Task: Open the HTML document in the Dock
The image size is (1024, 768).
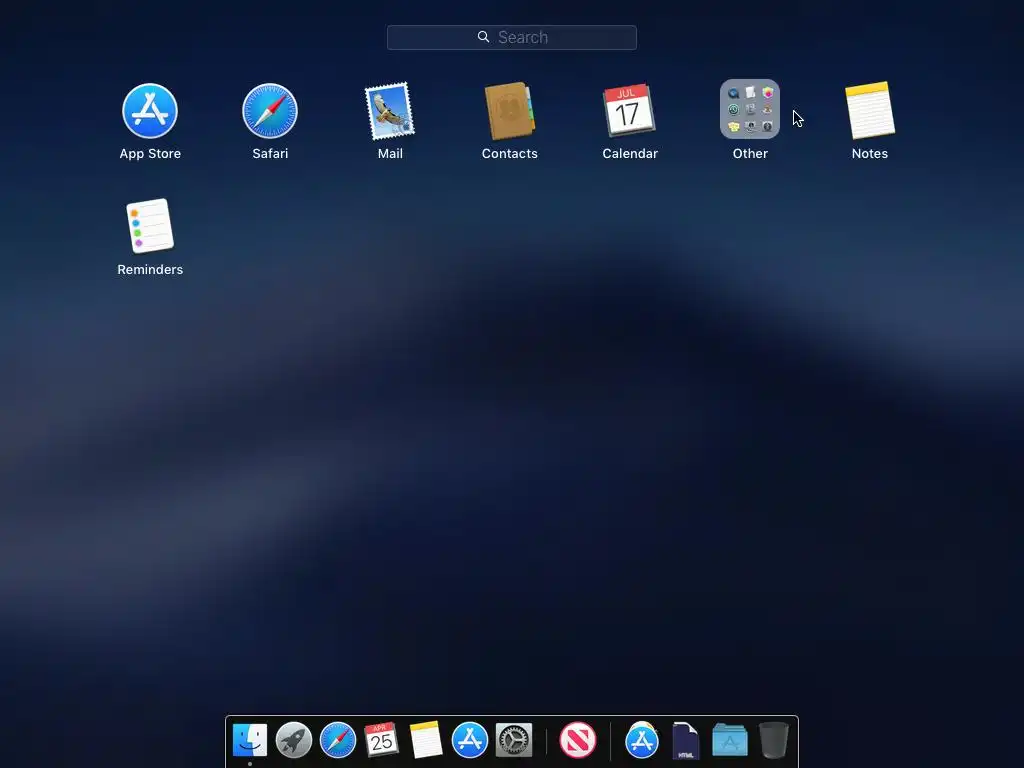Action: tap(686, 741)
